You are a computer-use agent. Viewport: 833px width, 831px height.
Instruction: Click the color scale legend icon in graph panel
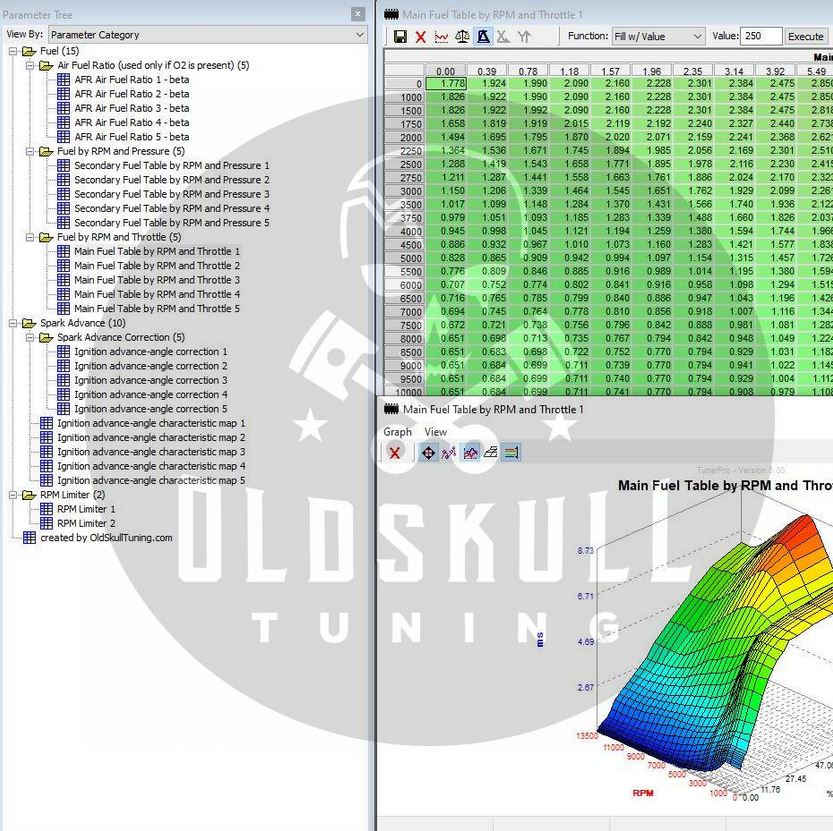pos(513,452)
